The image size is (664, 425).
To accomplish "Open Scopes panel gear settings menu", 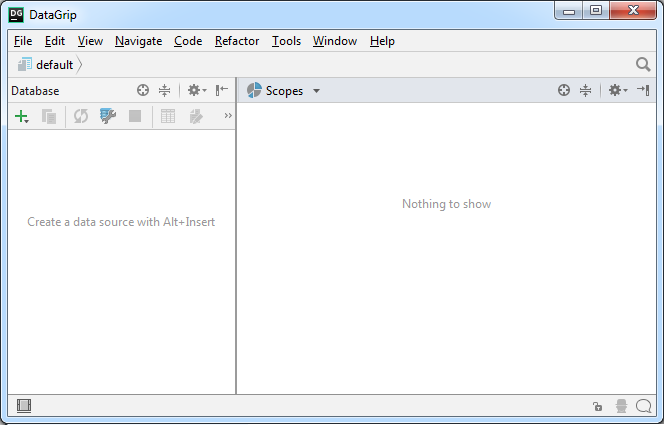I will [x=617, y=90].
